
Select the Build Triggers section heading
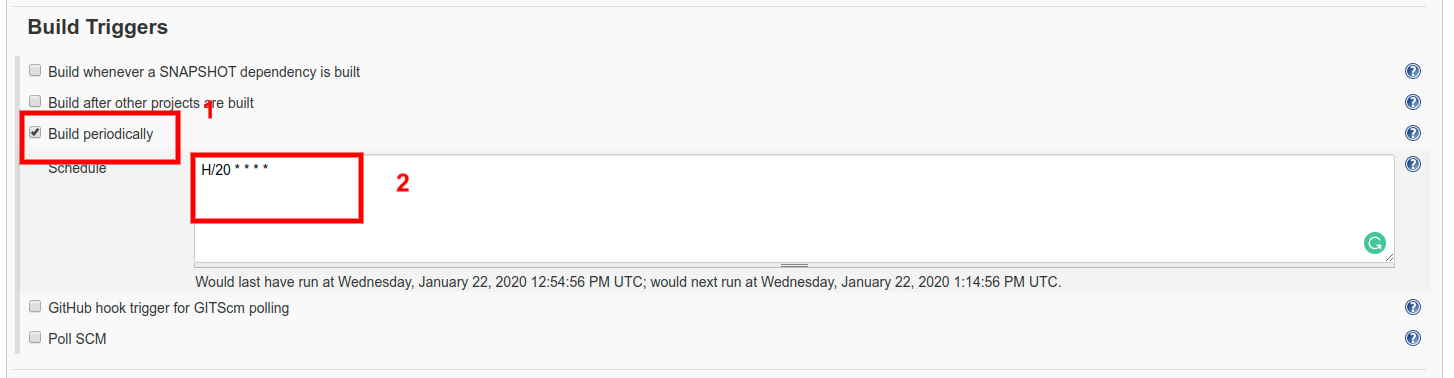(98, 27)
